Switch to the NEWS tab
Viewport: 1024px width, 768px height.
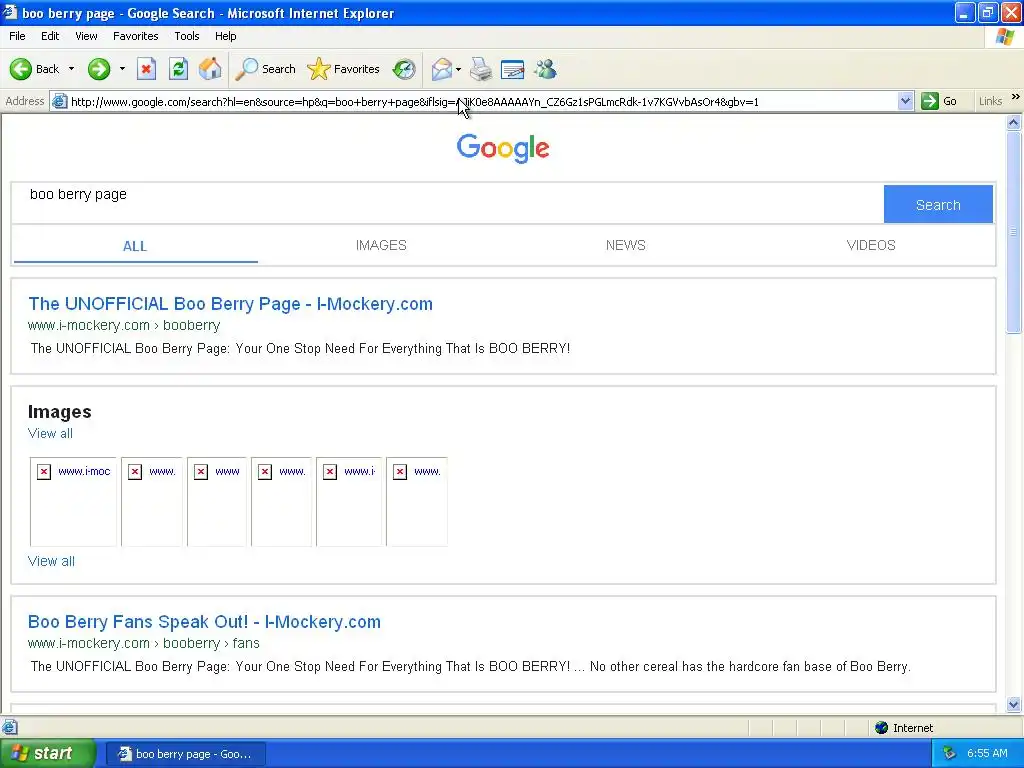(x=626, y=246)
